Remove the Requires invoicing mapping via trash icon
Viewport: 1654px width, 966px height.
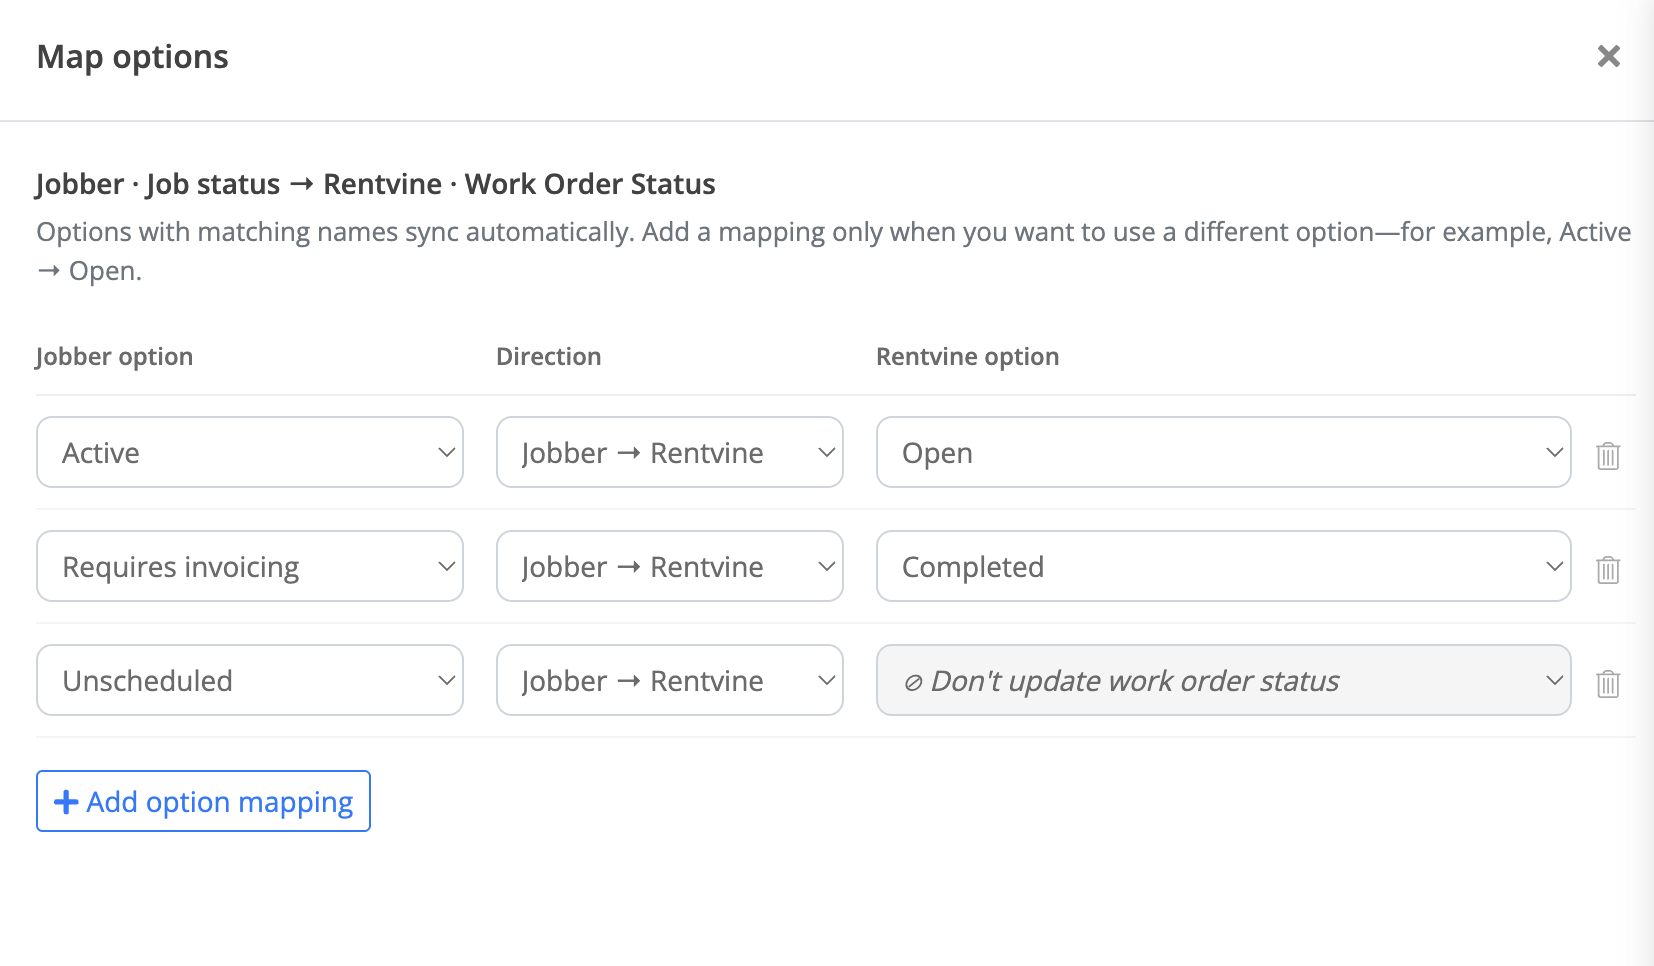pyautogui.click(x=1608, y=569)
